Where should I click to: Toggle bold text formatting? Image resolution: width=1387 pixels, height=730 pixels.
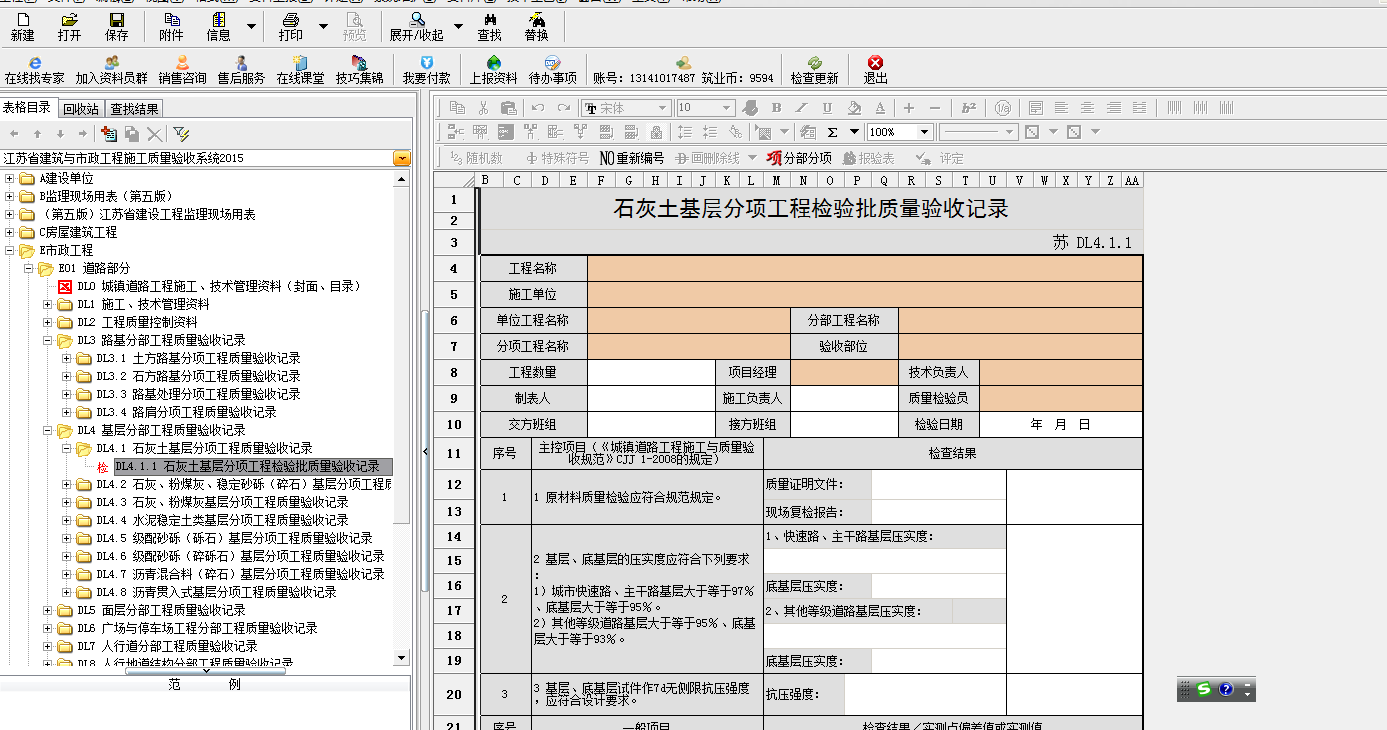click(x=776, y=108)
